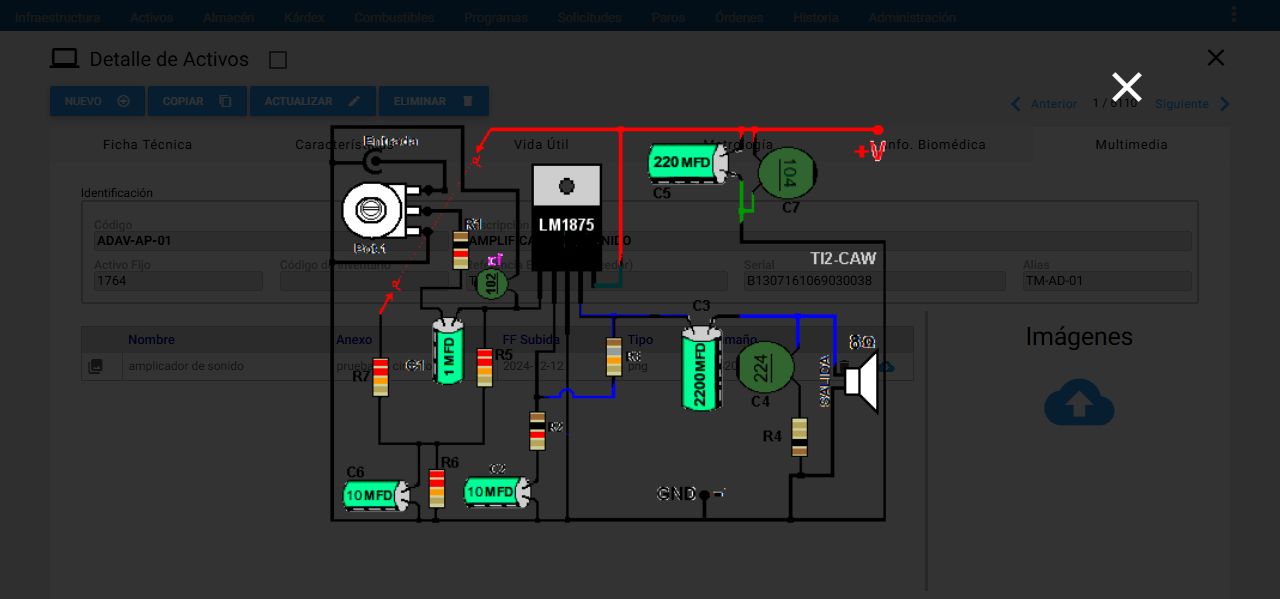Click cloud upload icon under Imágenes
Viewport: 1280px width, 599px height.
tap(1079, 403)
